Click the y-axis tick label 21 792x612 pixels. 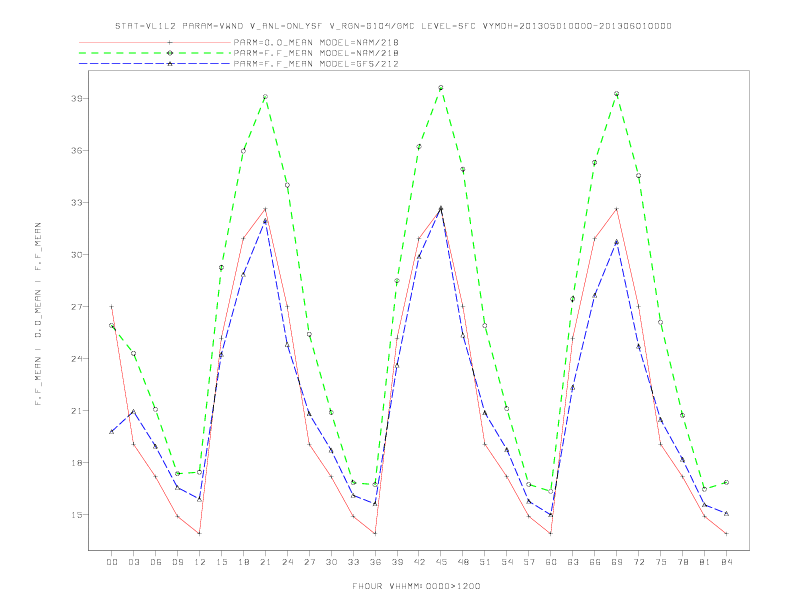[77, 411]
